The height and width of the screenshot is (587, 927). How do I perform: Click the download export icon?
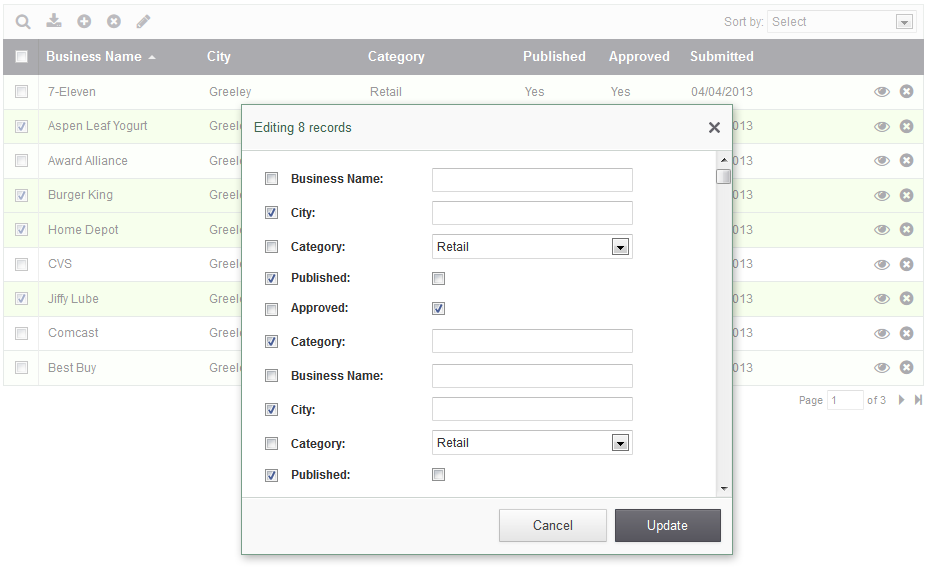click(54, 21)
